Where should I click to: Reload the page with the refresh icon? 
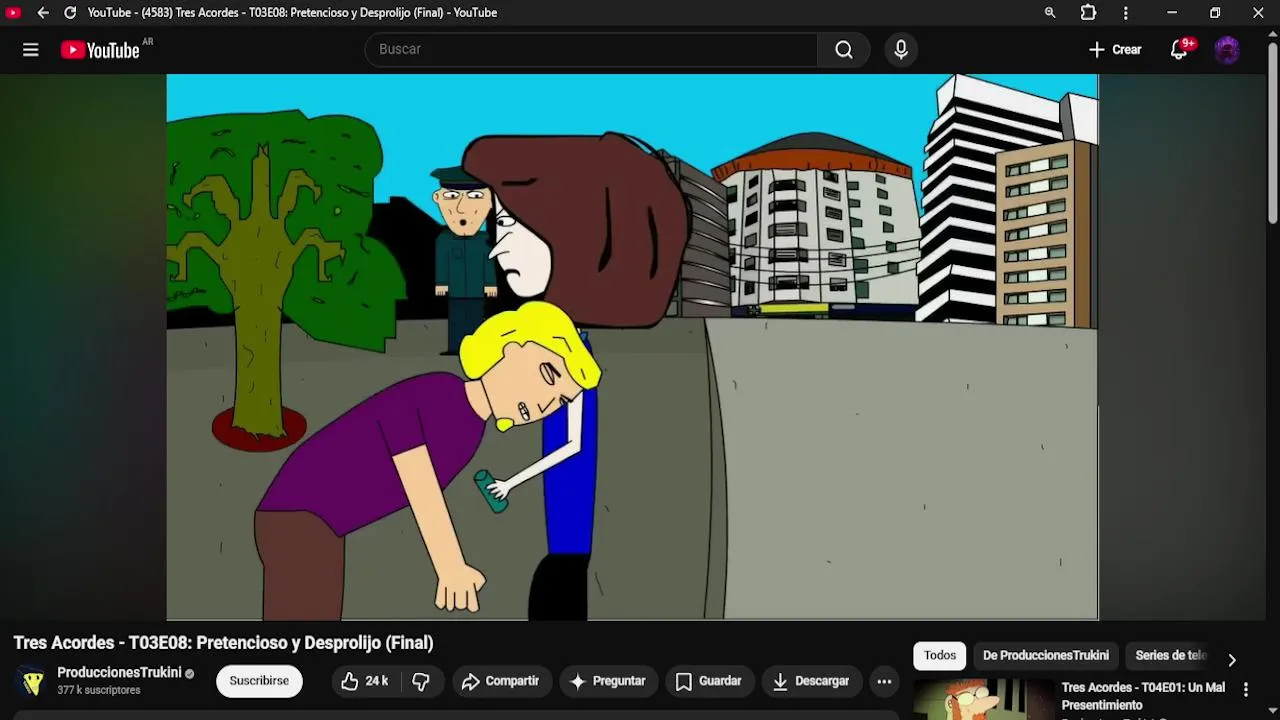(x=70, y=13)
